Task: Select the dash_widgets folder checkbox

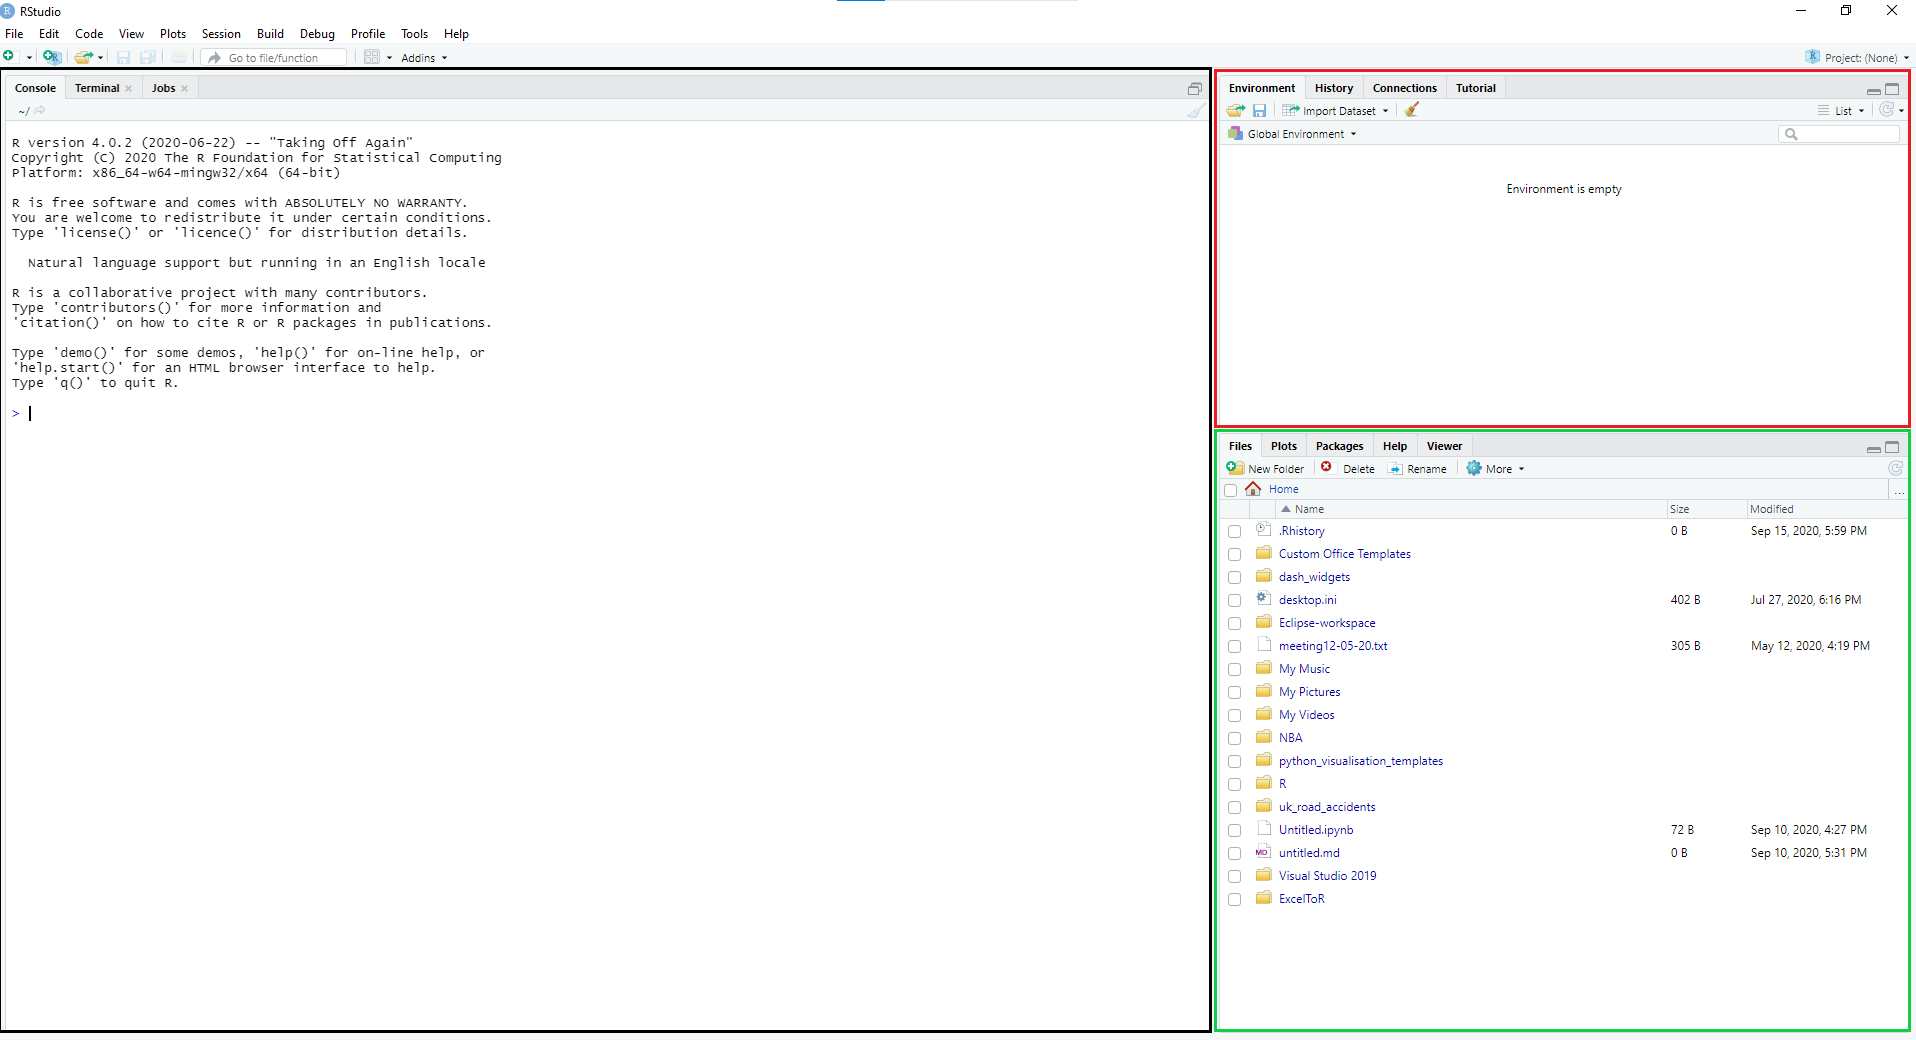Action: click(x=1235, y=578)
